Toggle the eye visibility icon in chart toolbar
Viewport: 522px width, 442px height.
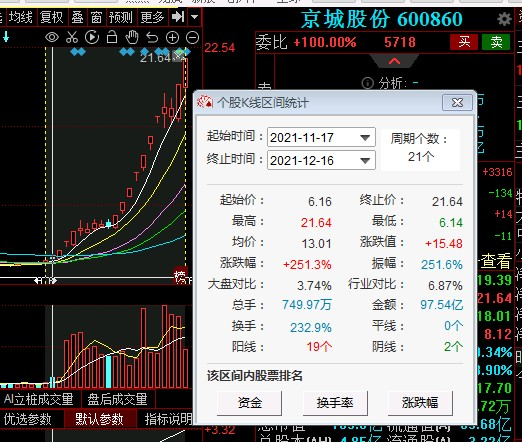pyautogui.click(x=52, y=37)
